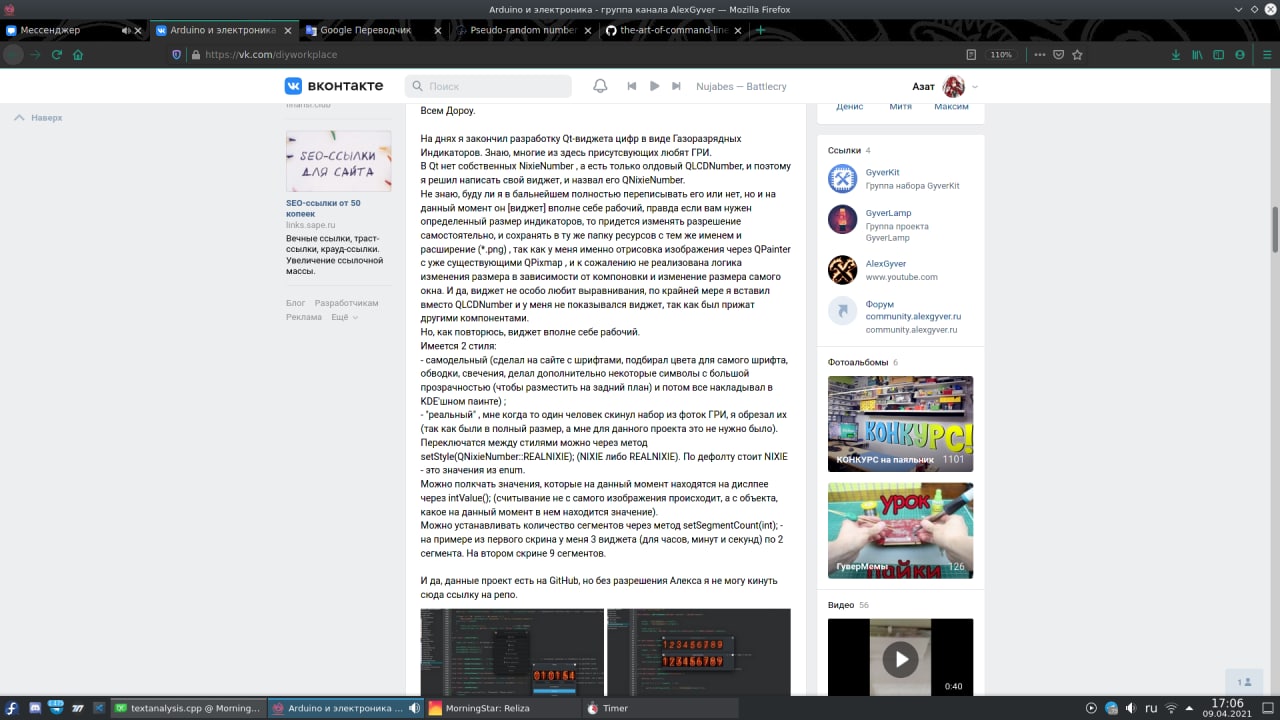Reset the 110% zoom level
Image resolution: width=1280 pixels, height=720 pixels.
click(x=1001, y=55)
